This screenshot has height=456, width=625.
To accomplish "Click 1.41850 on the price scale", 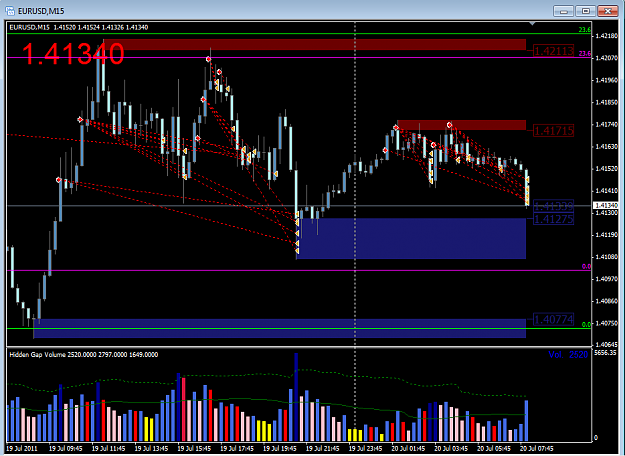I will click(606, 102).
